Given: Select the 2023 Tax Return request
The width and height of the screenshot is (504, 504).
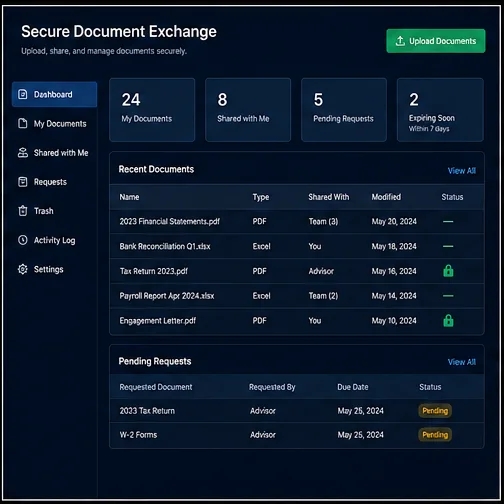Looking at the screenshot, I should (x=147, y=411).
